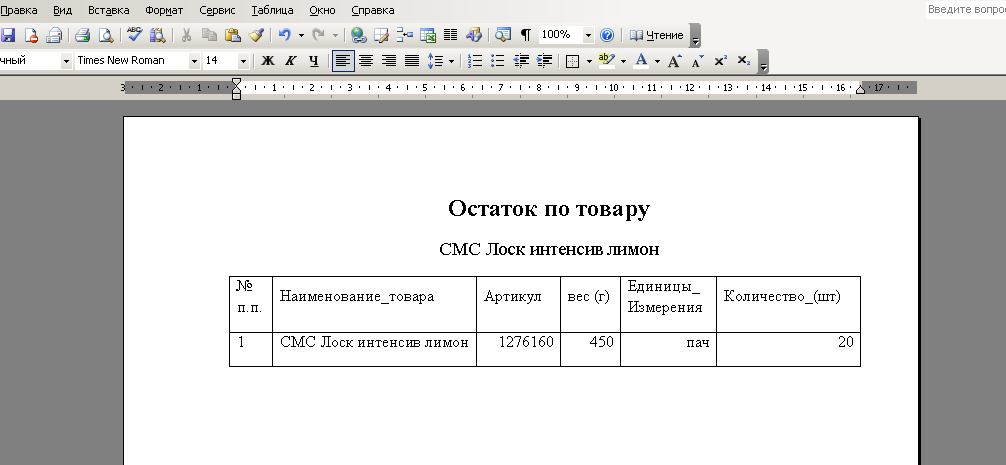The height and width of the screenshot is (465, 1006).
Task: Toggle bulleted list
Action: point(498,61)
